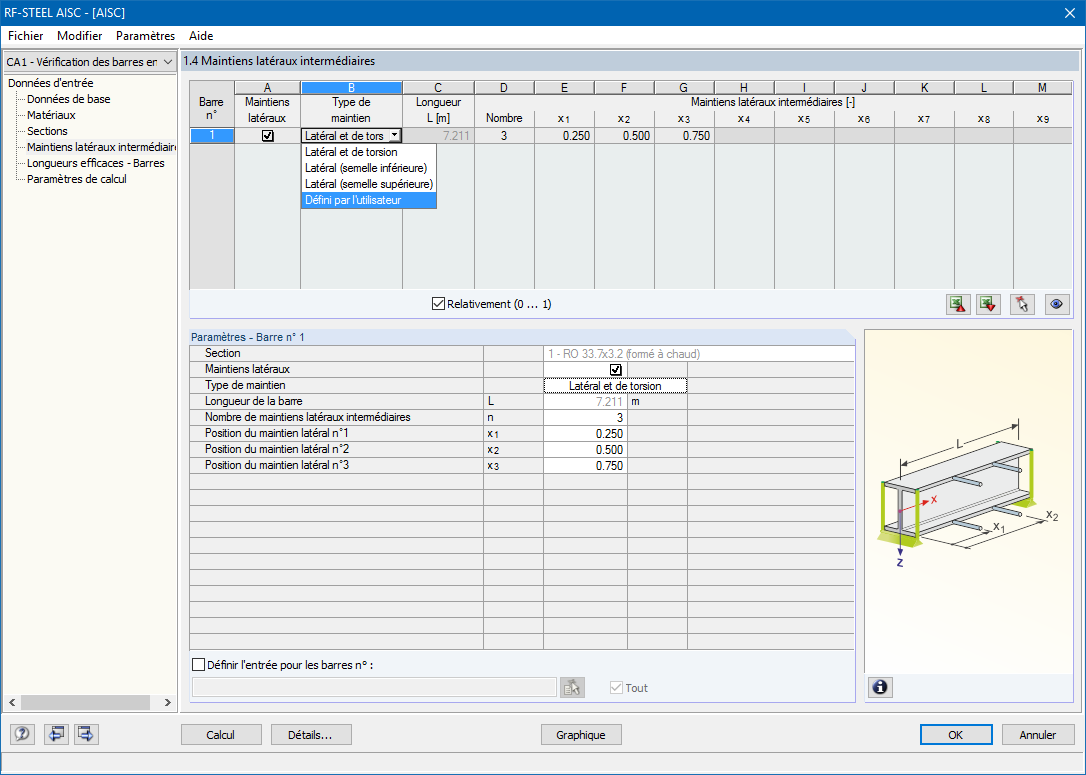Open the Type de maintien combo in the Paramètres panel

pos(615,386)
